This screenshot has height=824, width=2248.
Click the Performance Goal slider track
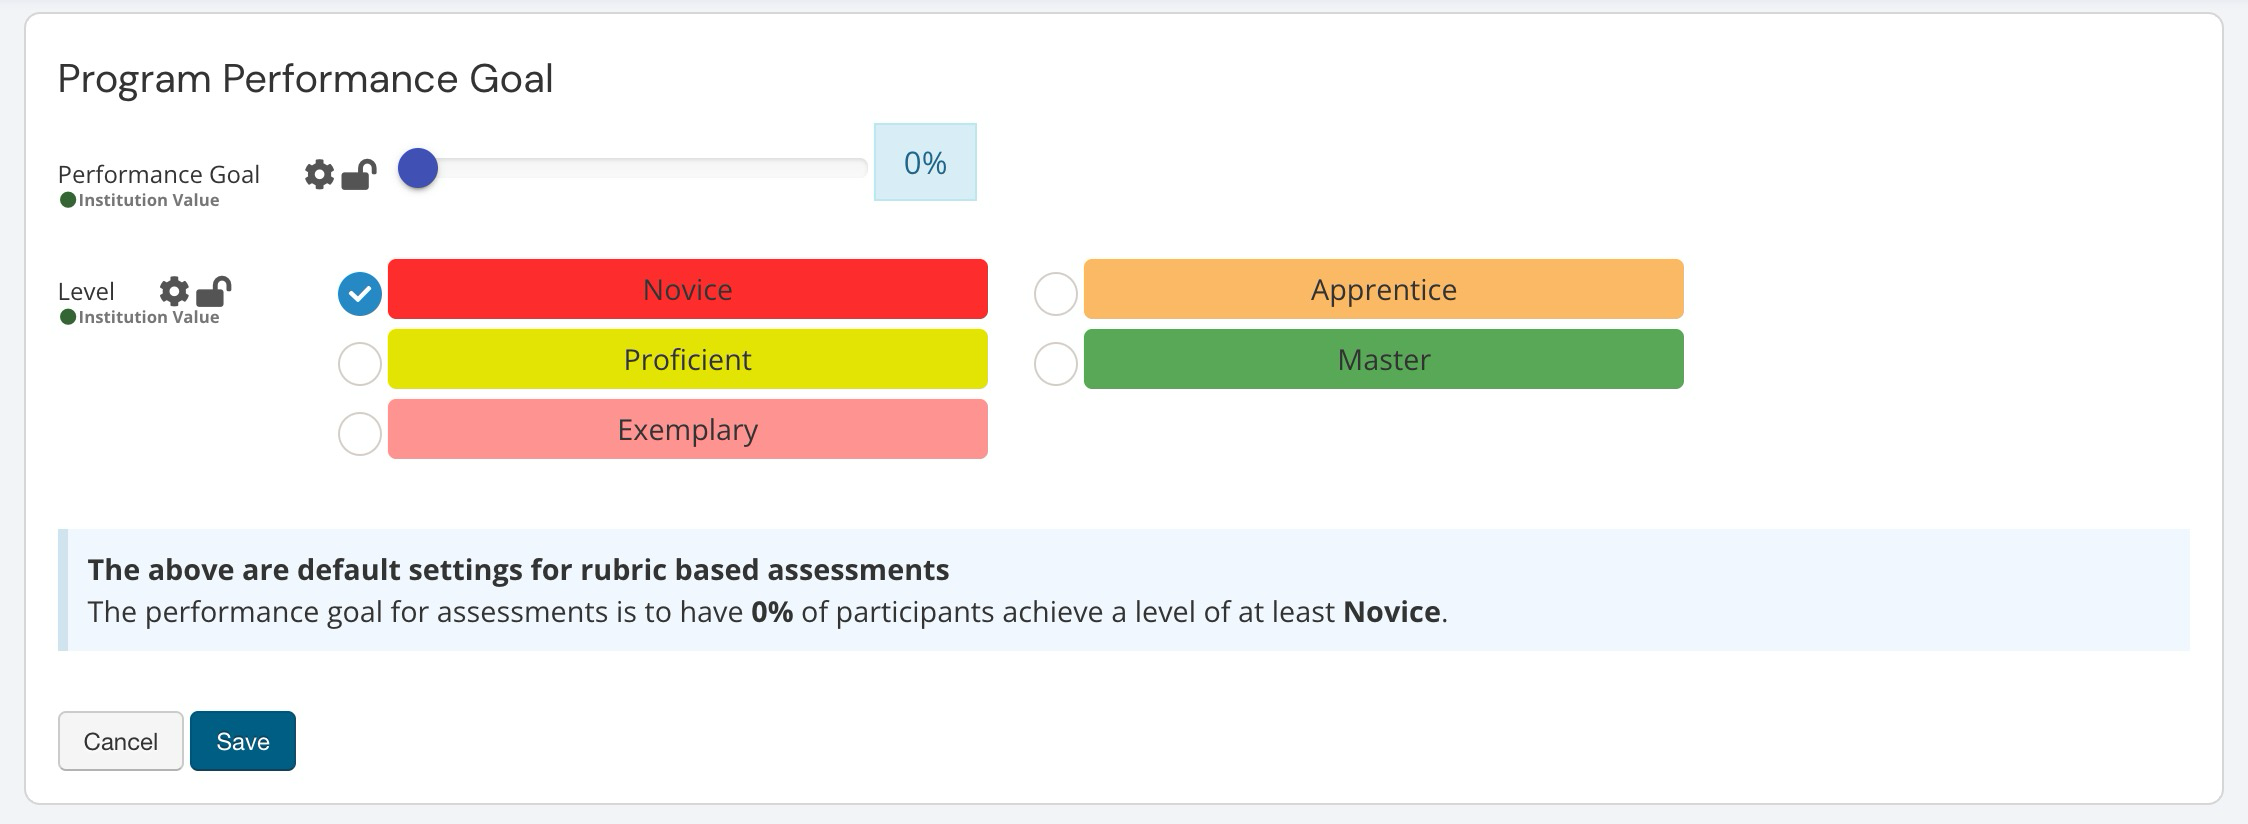pyautogui.click(x=650, y=168)
